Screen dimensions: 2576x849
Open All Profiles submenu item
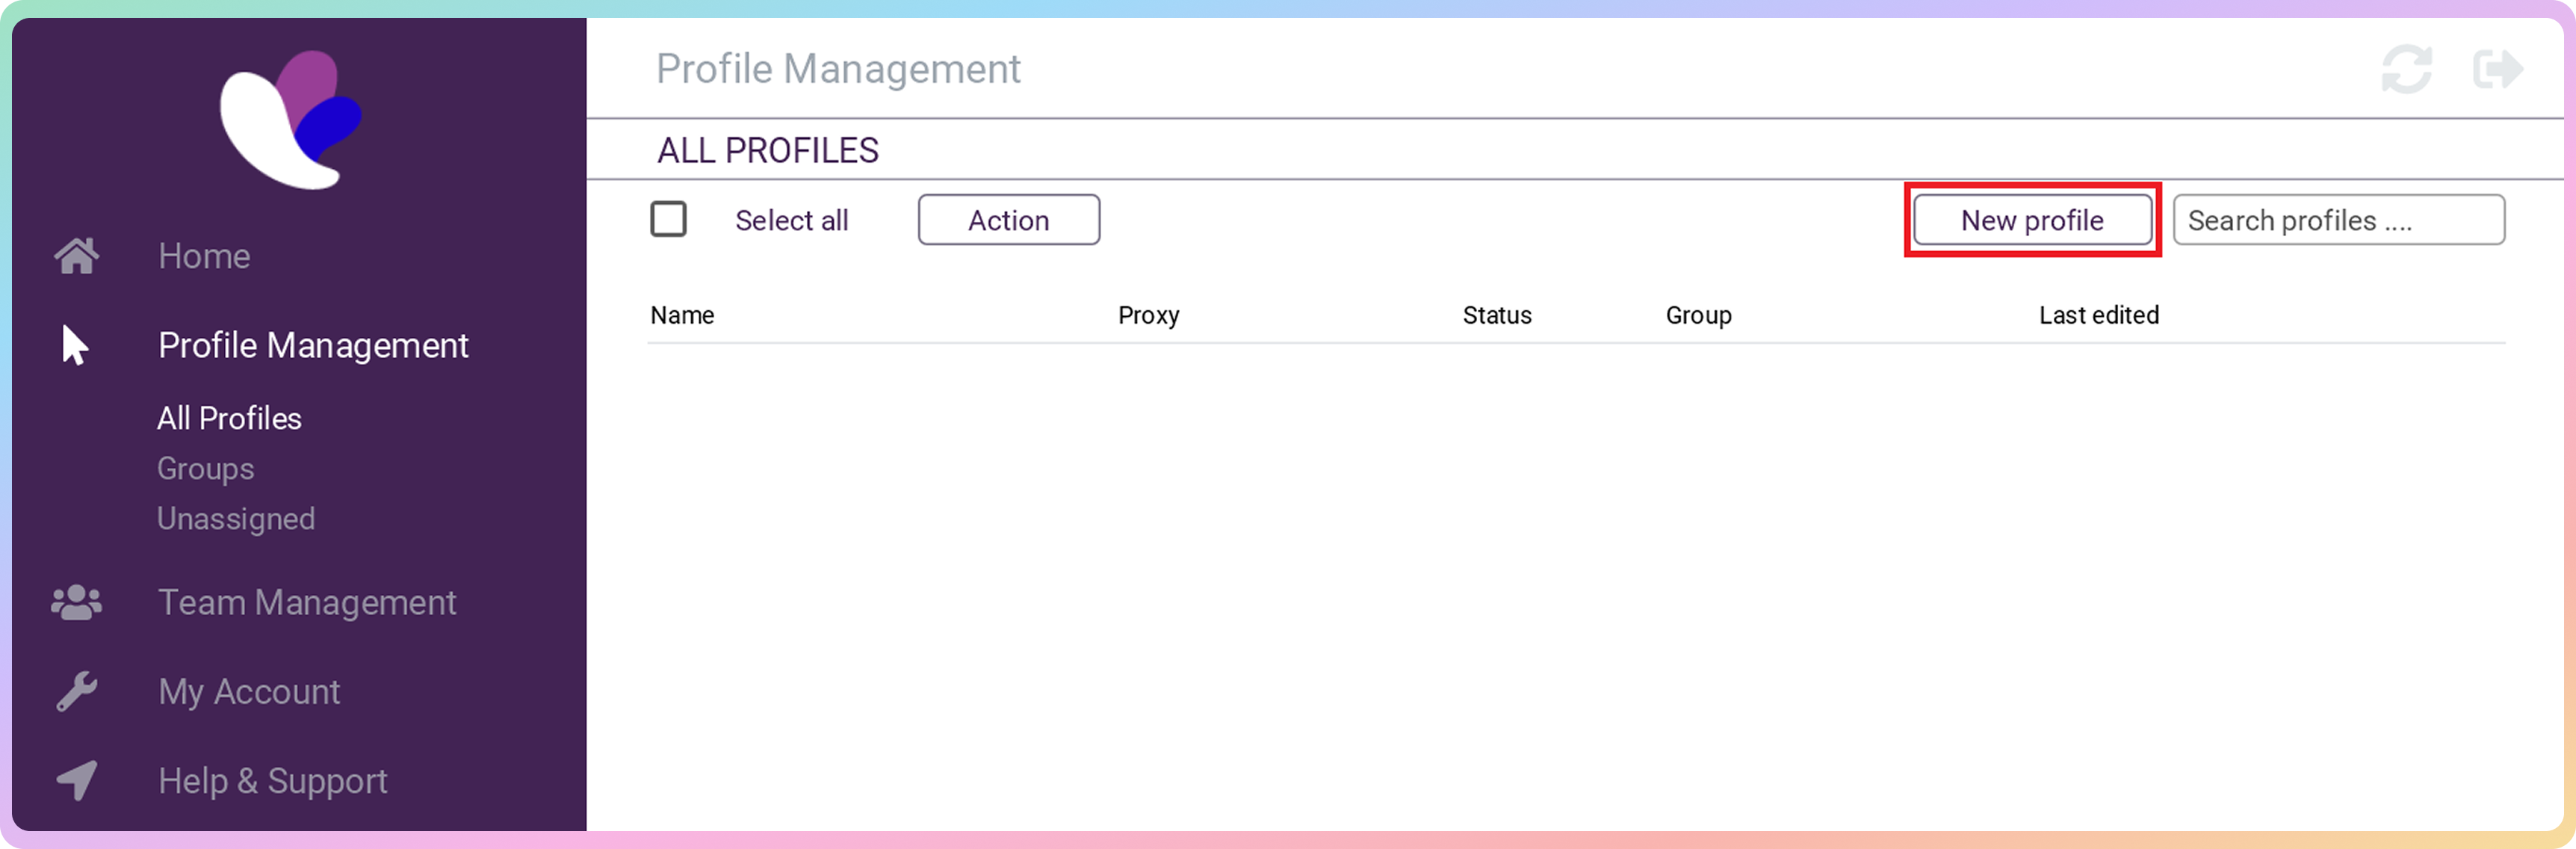coord(229,418)
